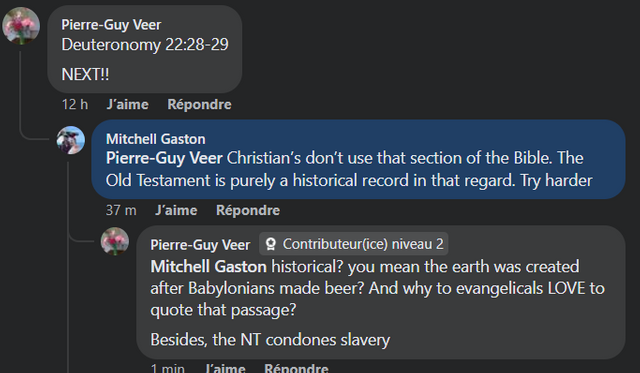
Task: Click the Pierre-Guy Veer name on the Deuteronomy comment
Action: (x=111, y=25)
